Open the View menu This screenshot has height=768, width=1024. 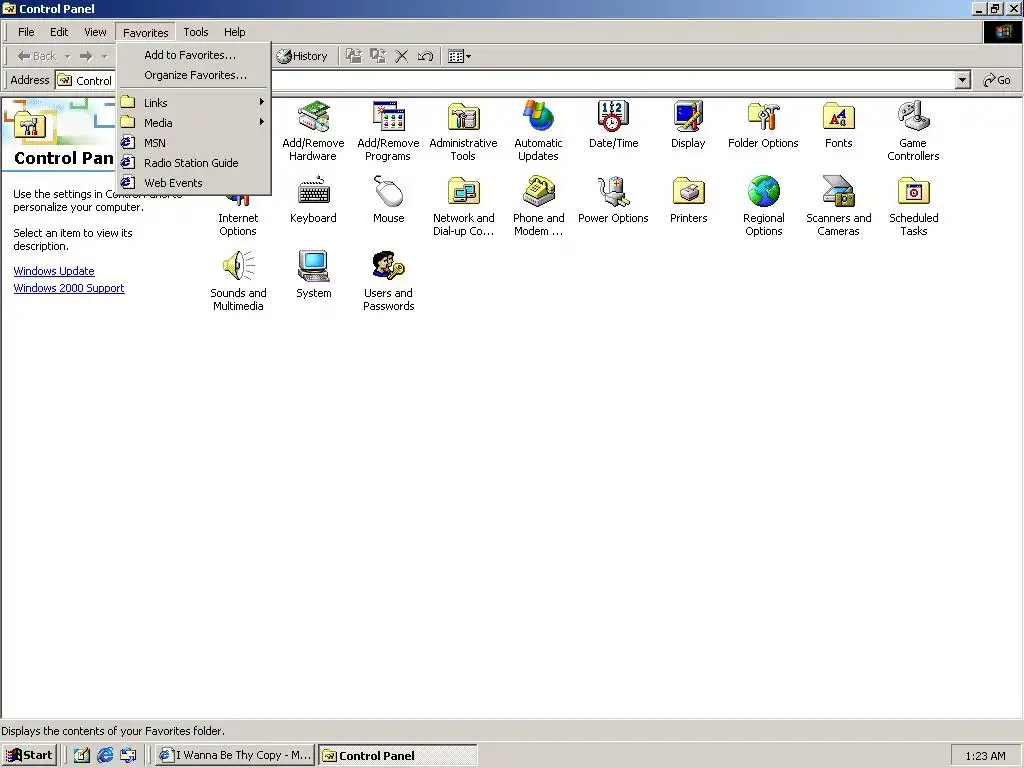click(95, 32)
